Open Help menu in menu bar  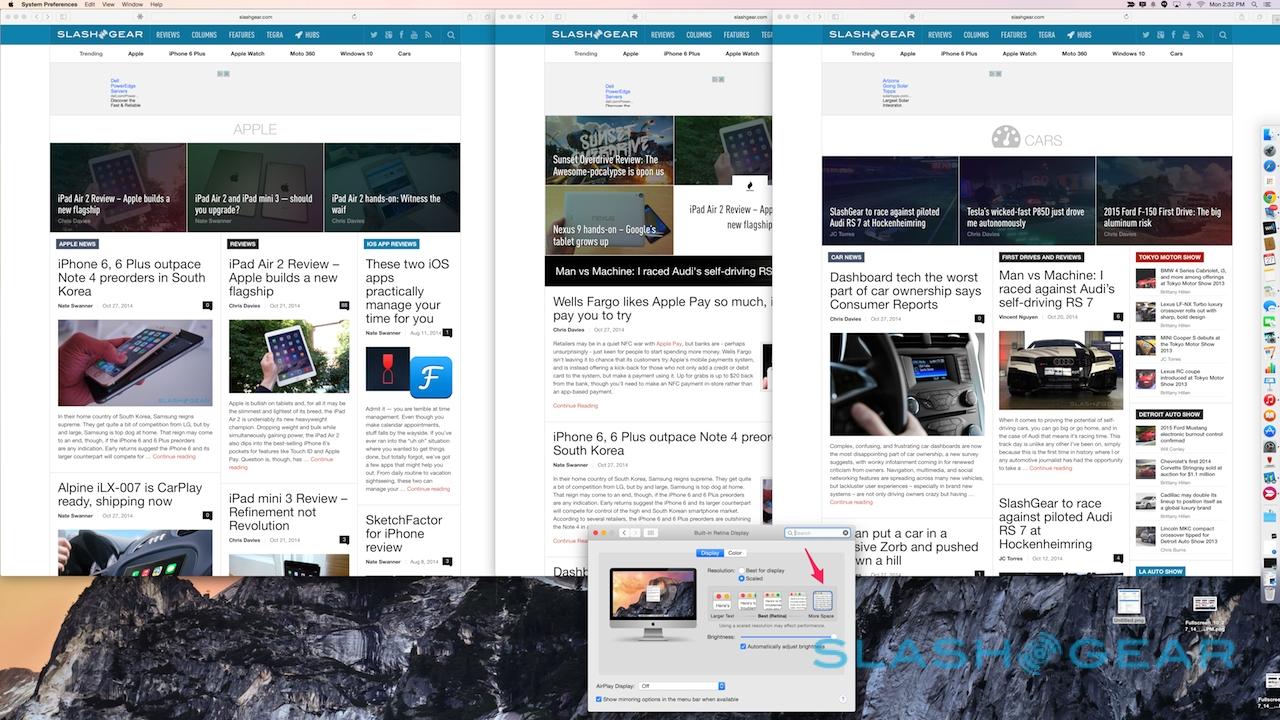click(x=156, y=4)
